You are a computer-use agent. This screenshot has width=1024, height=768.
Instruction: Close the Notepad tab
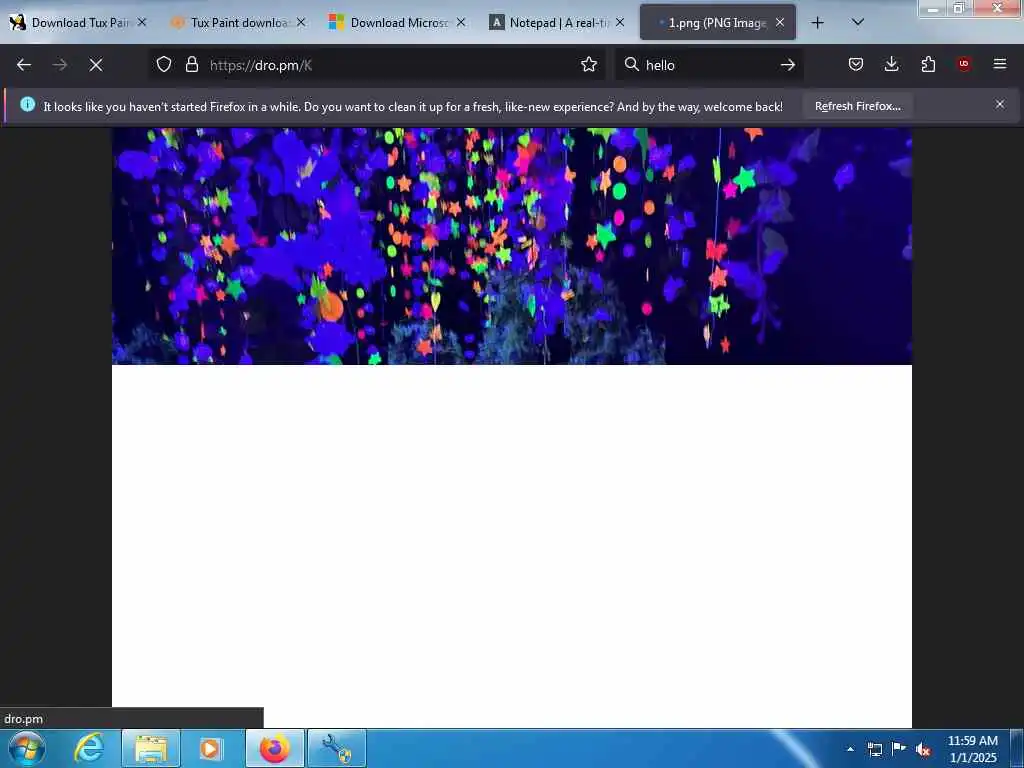pyautogui.click(x=620, y=22)
